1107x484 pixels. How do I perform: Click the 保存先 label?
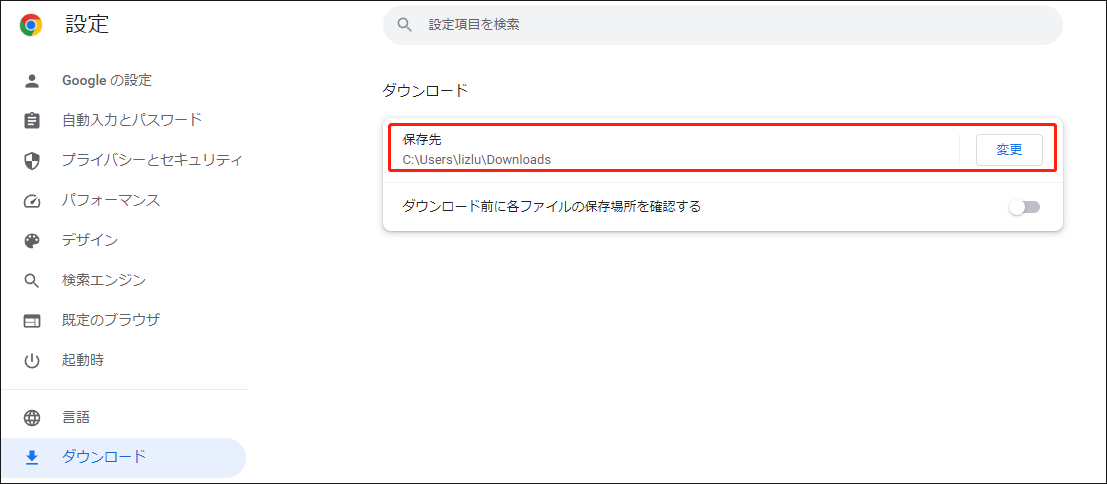pyautogui.click(x=421, y=140)
